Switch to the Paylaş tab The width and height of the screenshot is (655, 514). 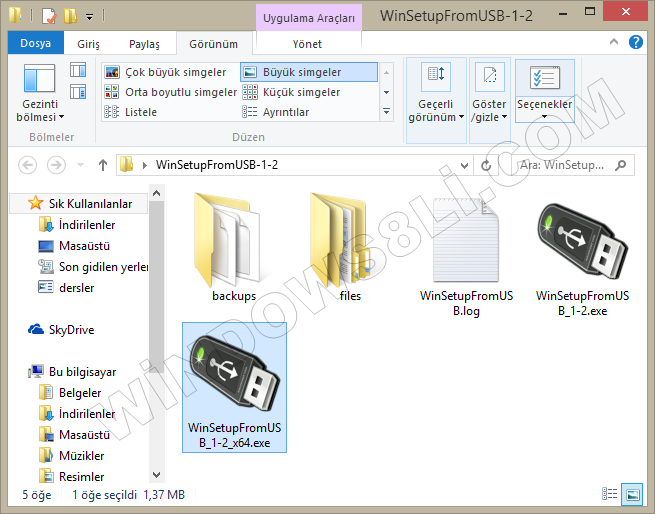click(x=145, y=44)
